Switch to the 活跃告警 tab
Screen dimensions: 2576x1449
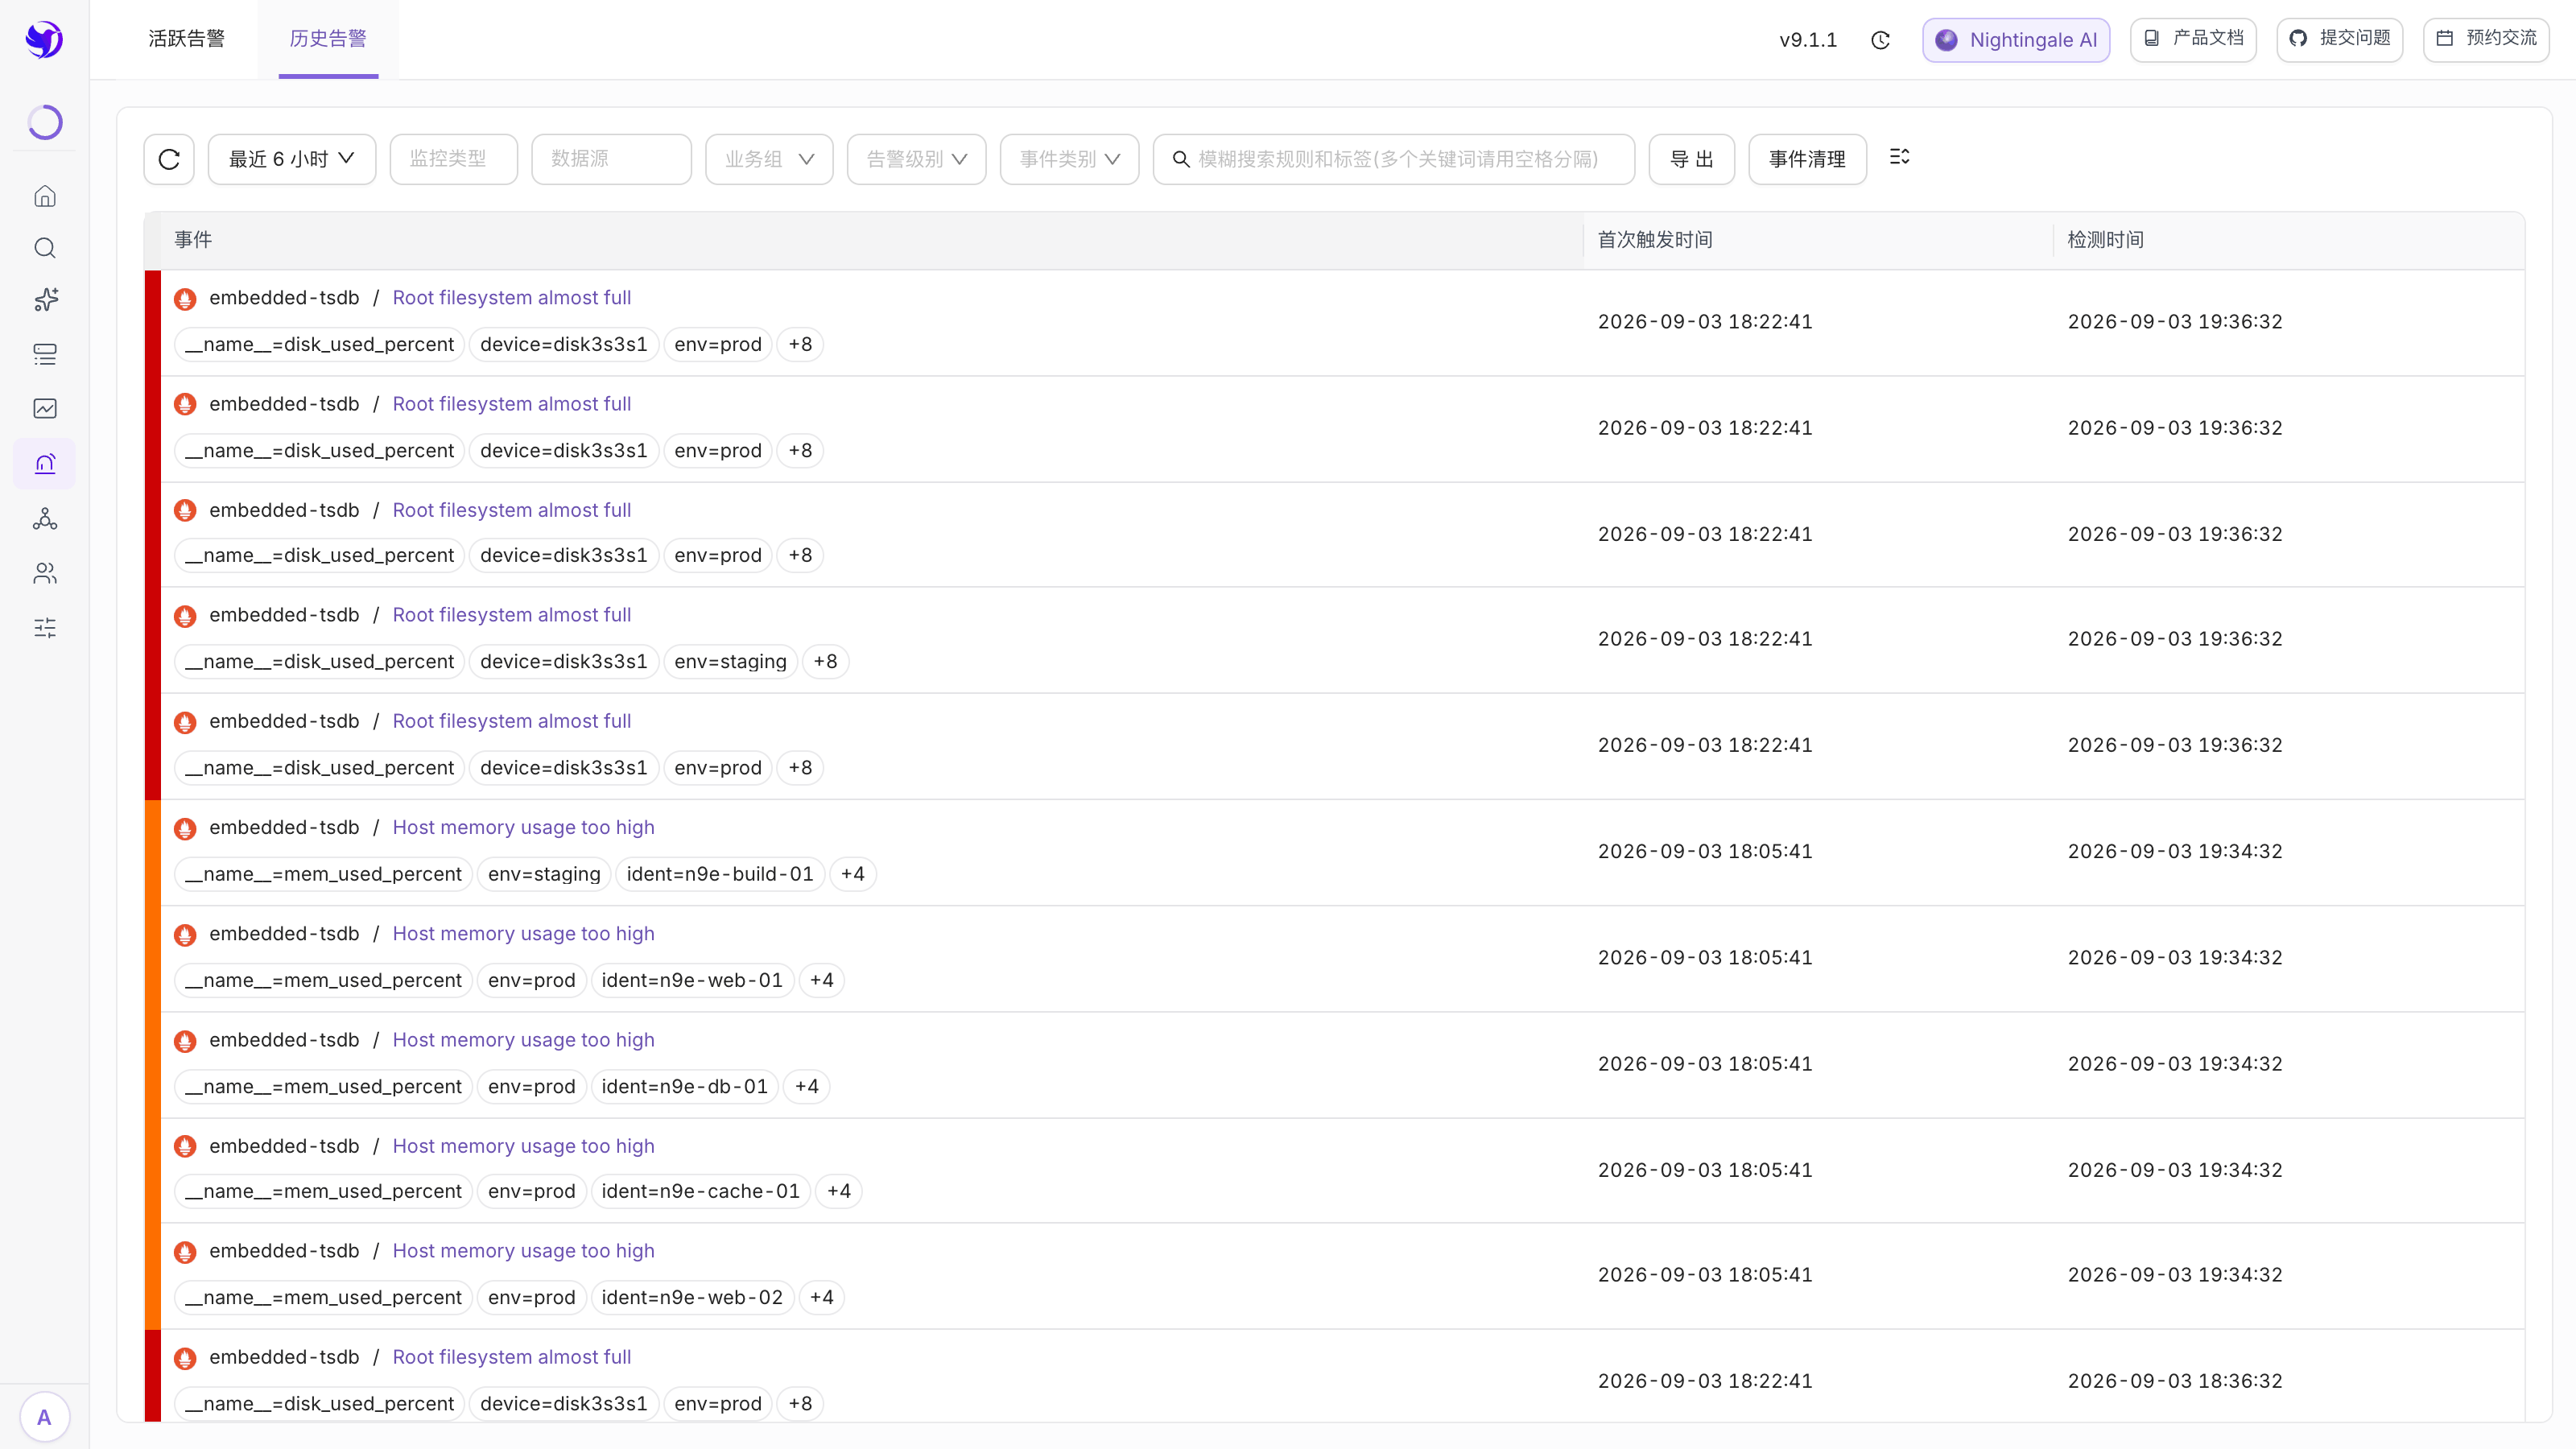click(x=187, y=39)
